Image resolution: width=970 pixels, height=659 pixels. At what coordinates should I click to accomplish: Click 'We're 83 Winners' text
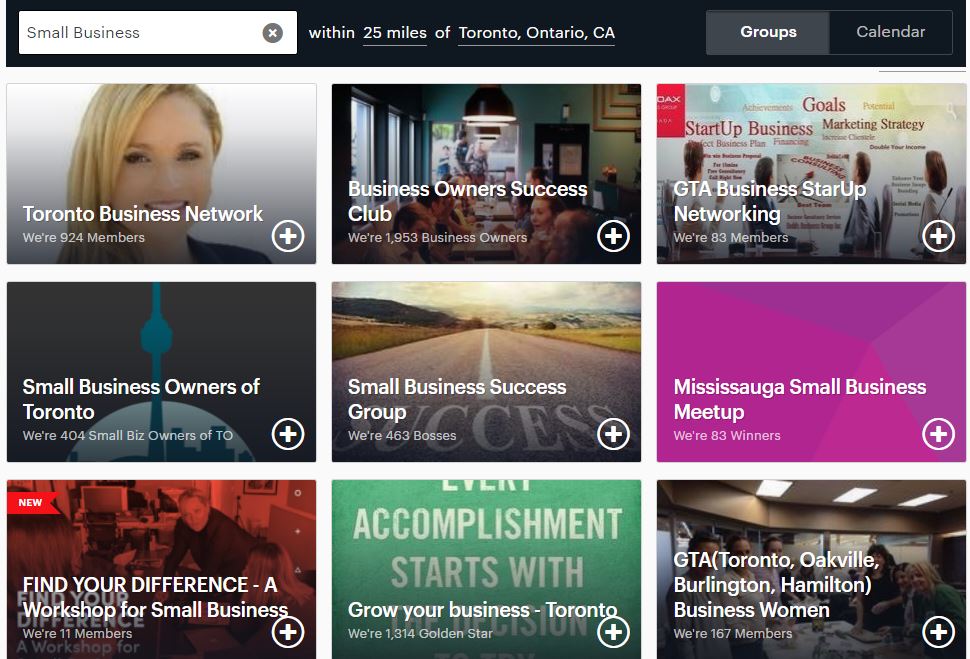(x=727, y=436)
